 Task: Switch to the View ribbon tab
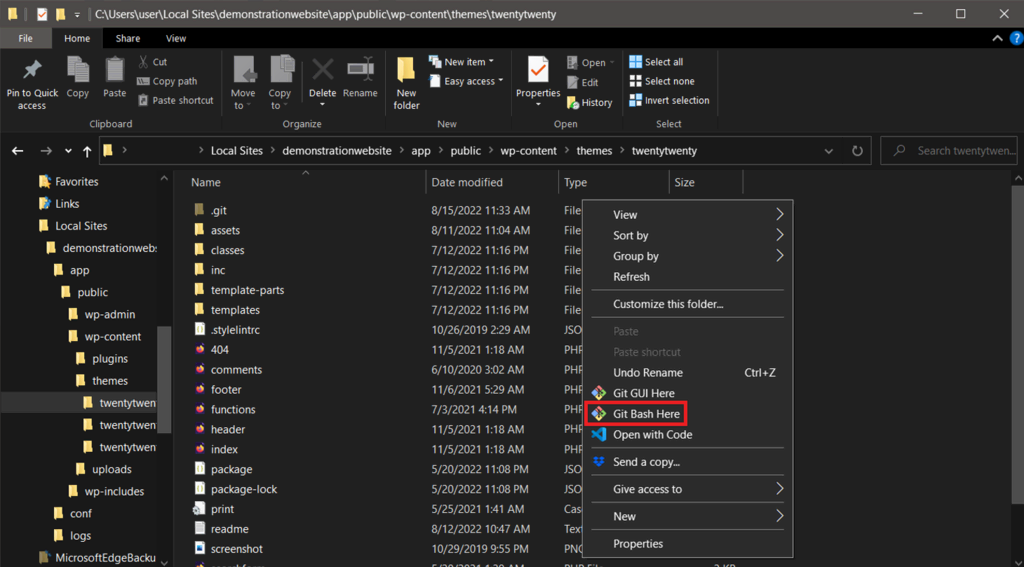176,39
